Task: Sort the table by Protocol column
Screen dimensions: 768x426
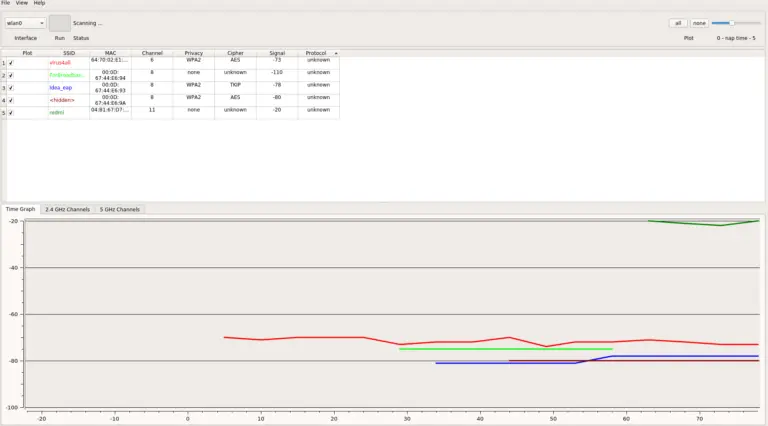Action: (x=318, y=52)
